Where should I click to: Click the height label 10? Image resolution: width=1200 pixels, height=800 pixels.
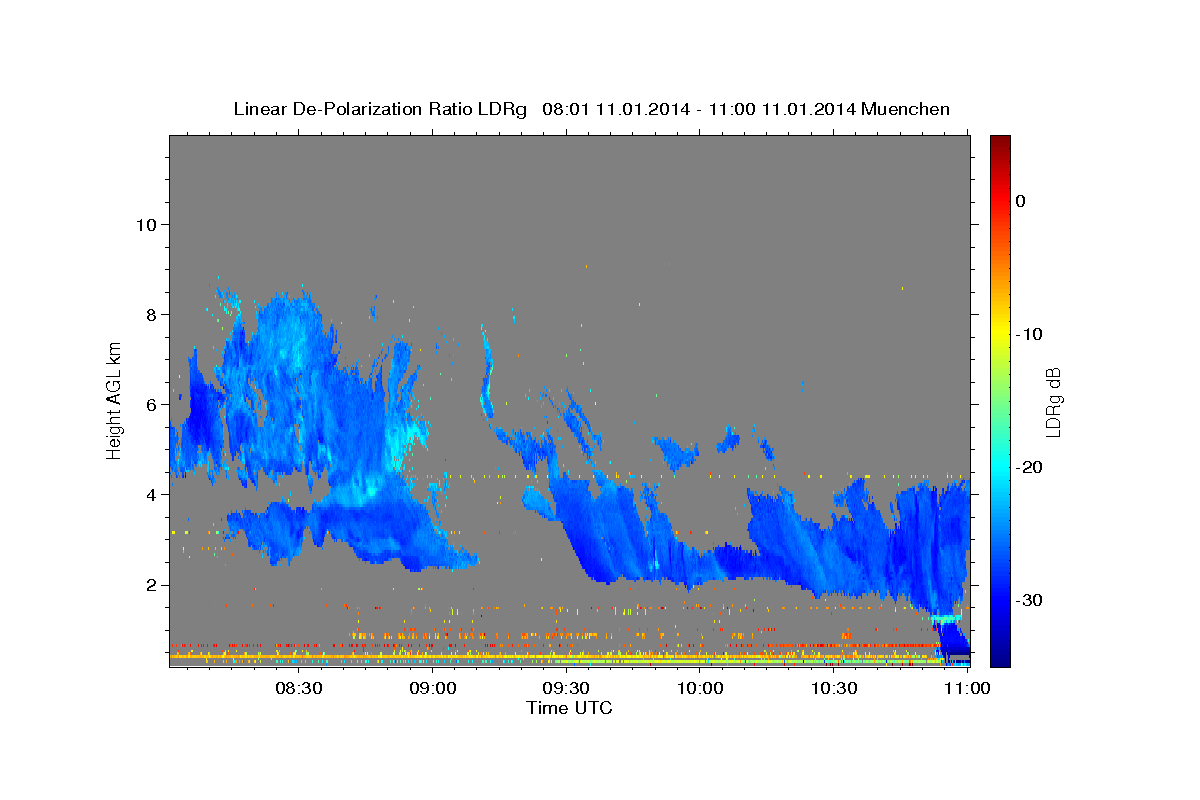coord(146,224)
